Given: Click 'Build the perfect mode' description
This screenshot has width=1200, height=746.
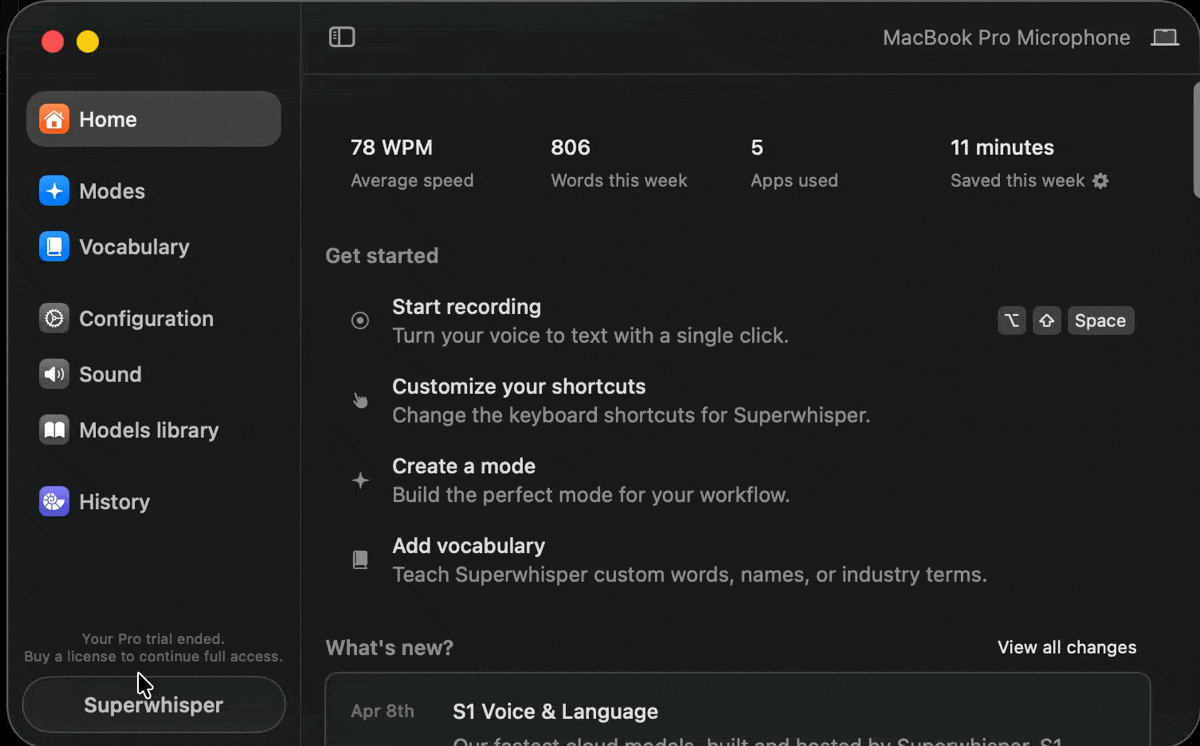Looking at the screenshot, I should coord(591,495).
